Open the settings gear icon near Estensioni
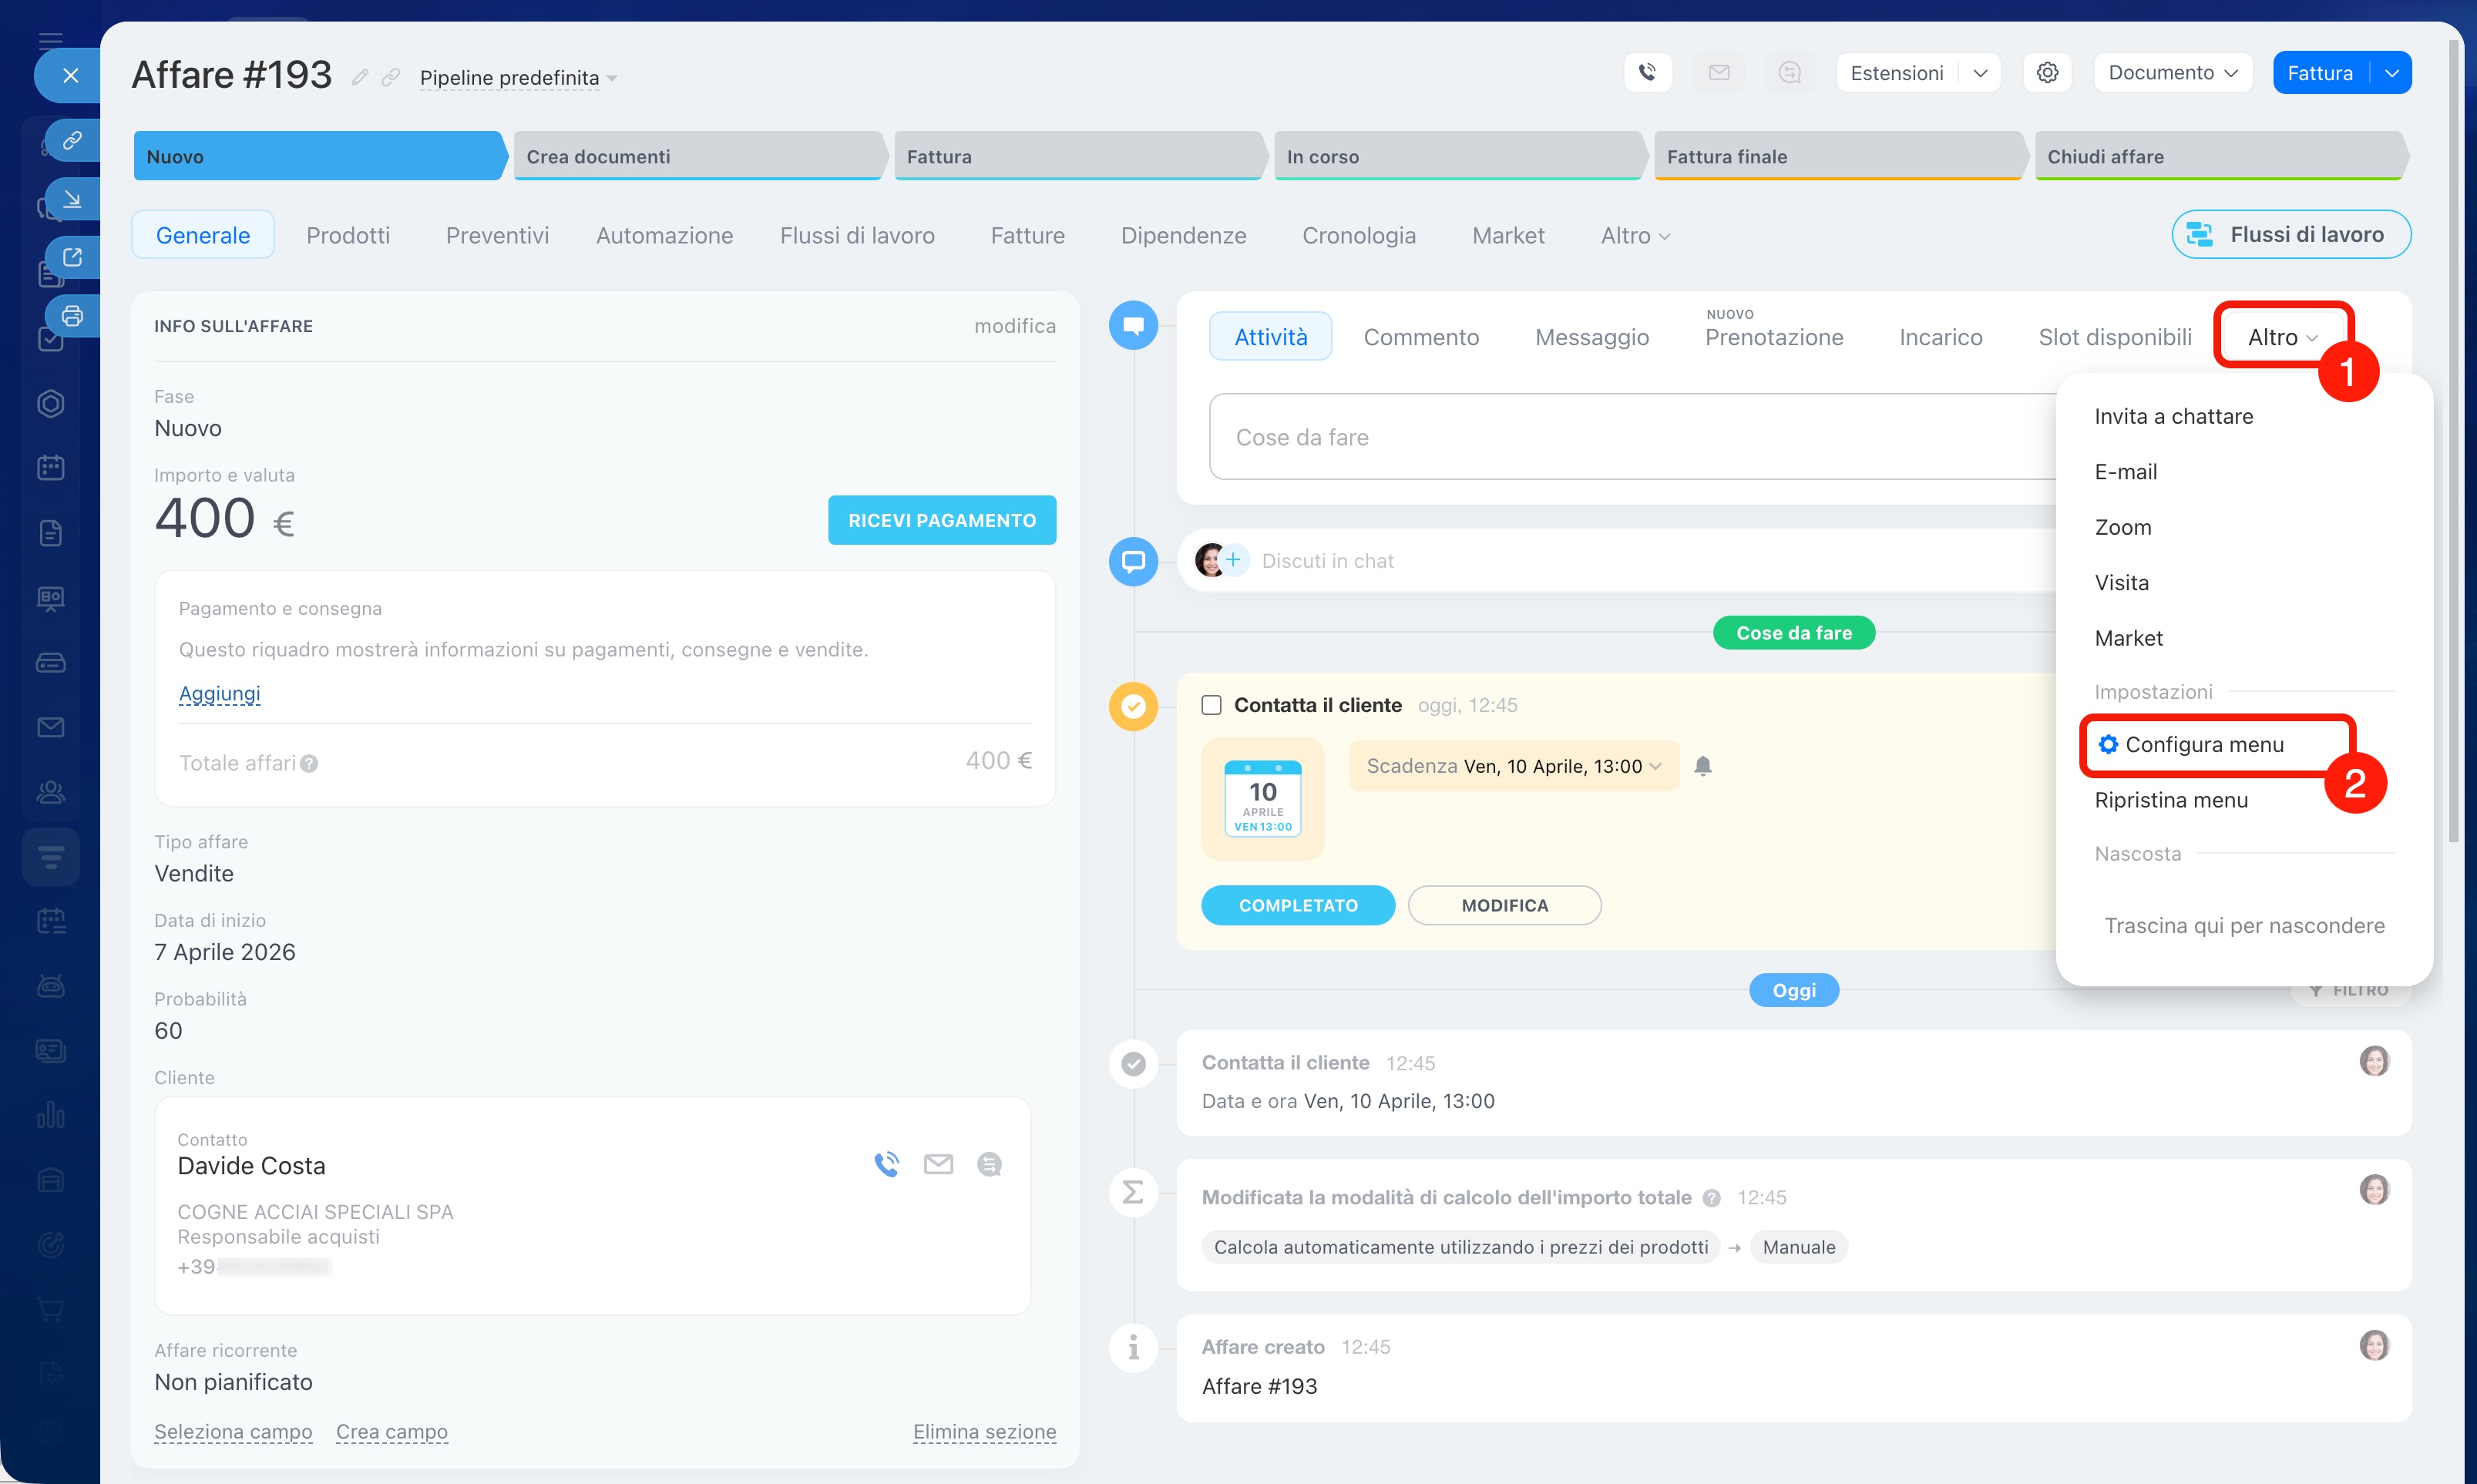This screenshot has height=1484, width=2477. [2046, 73]
